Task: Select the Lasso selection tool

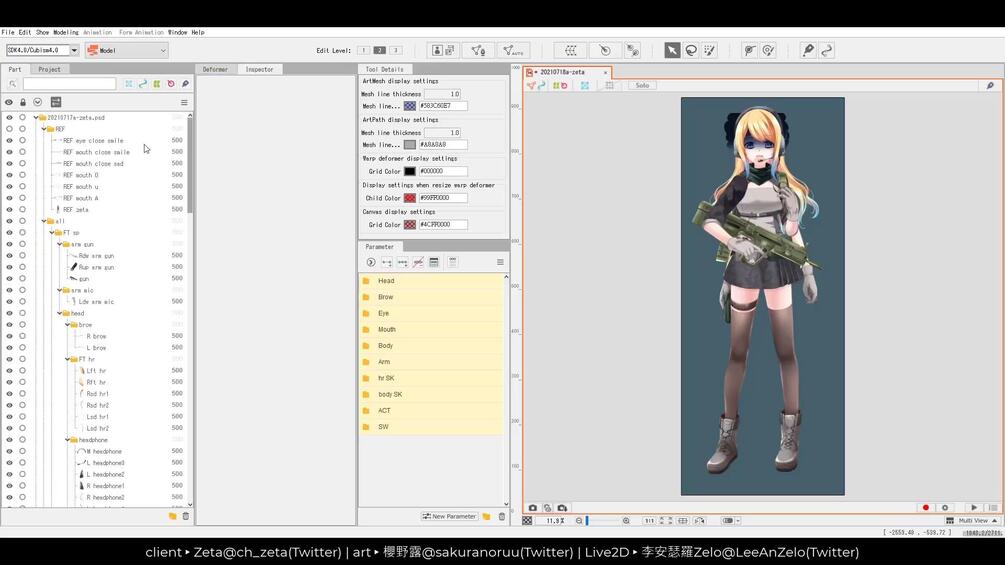Action: pyautogui.click(x=691, y=50)
